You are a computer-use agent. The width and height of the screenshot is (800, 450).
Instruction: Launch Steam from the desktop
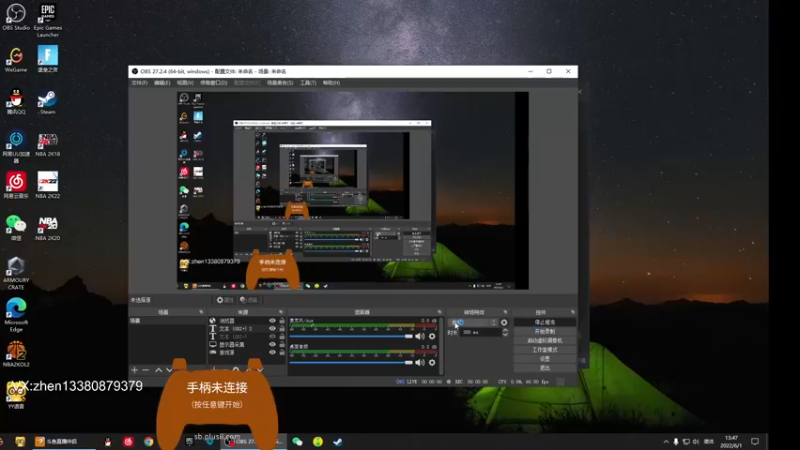coord(47,102)
